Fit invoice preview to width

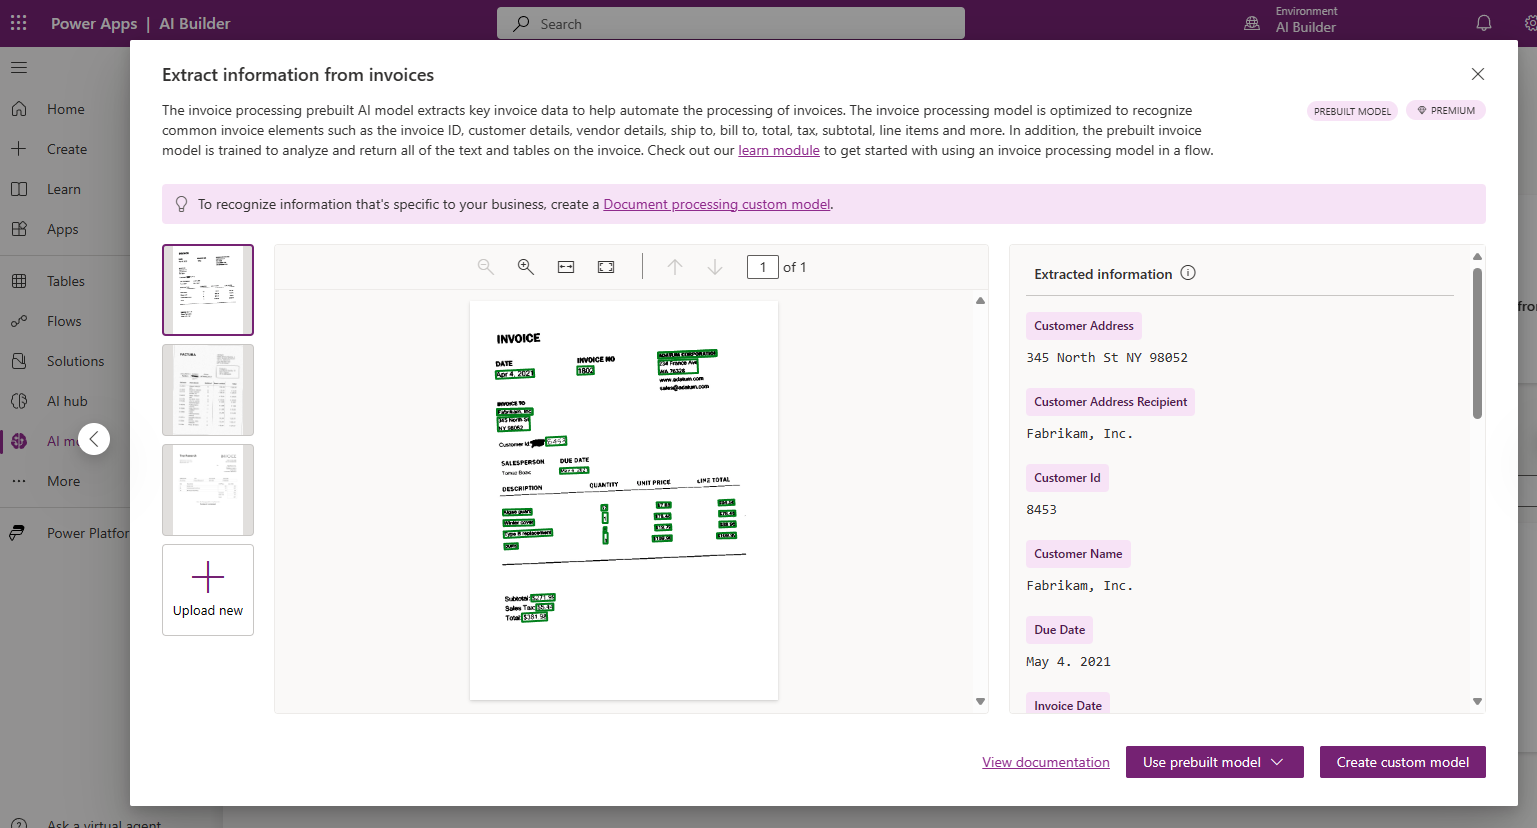coord(566,267)
